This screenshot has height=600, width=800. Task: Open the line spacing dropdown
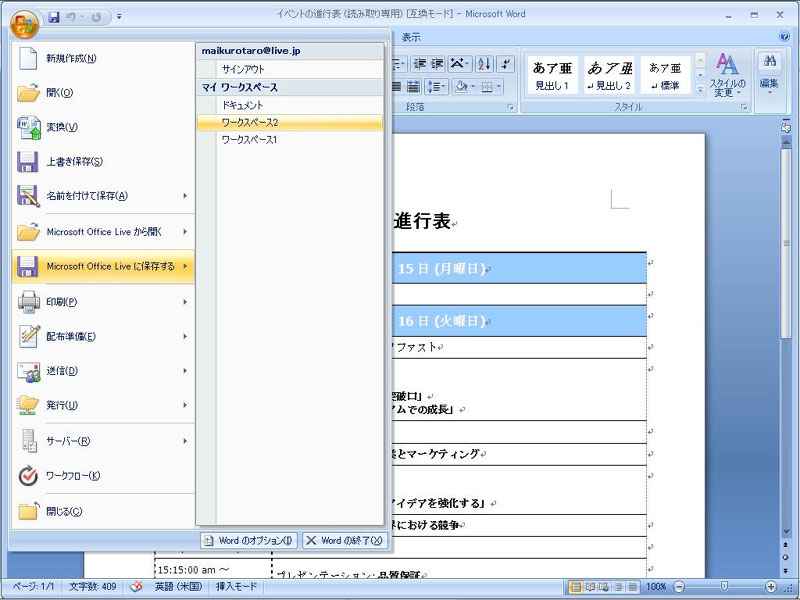coord(436,87)
